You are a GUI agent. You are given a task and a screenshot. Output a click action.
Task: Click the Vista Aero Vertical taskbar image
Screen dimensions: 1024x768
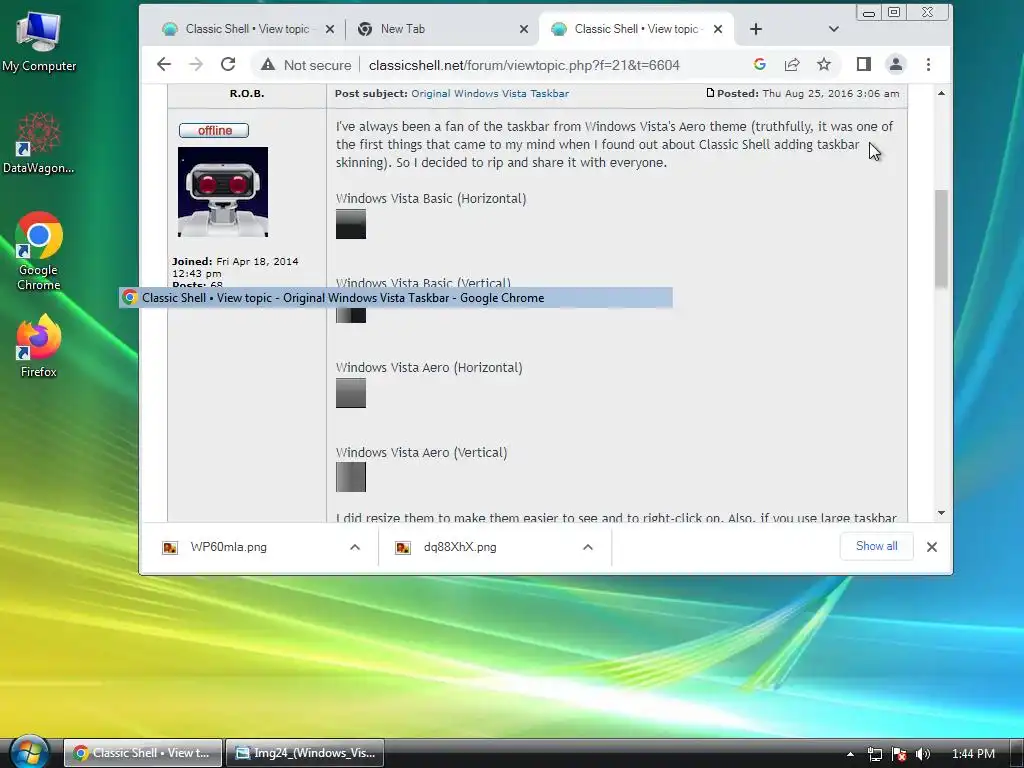pos(351,477)
